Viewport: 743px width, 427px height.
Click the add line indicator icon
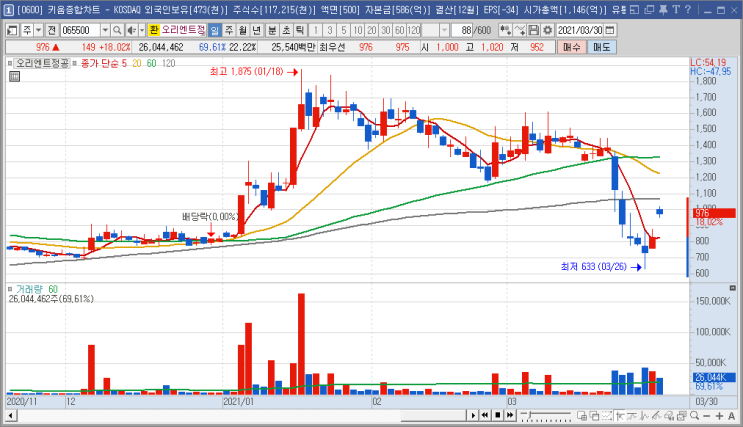point(520,30)
